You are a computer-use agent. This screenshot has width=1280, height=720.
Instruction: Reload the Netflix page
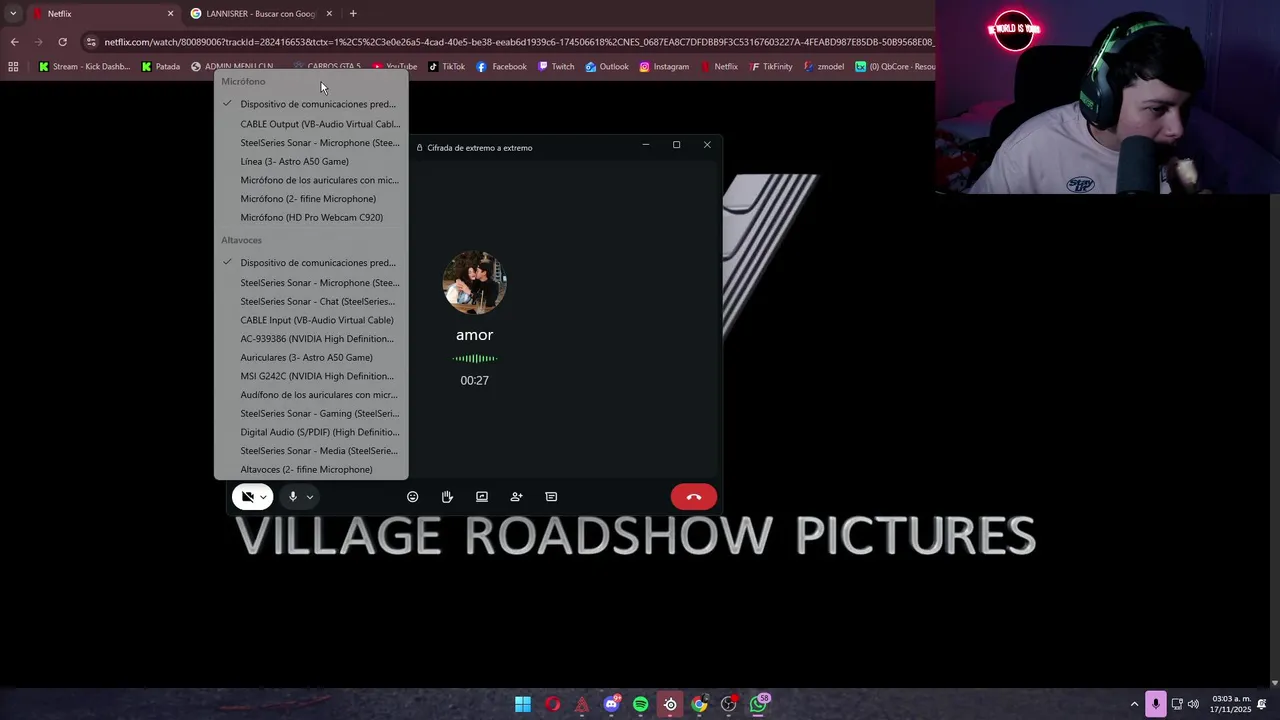point(62,42)
